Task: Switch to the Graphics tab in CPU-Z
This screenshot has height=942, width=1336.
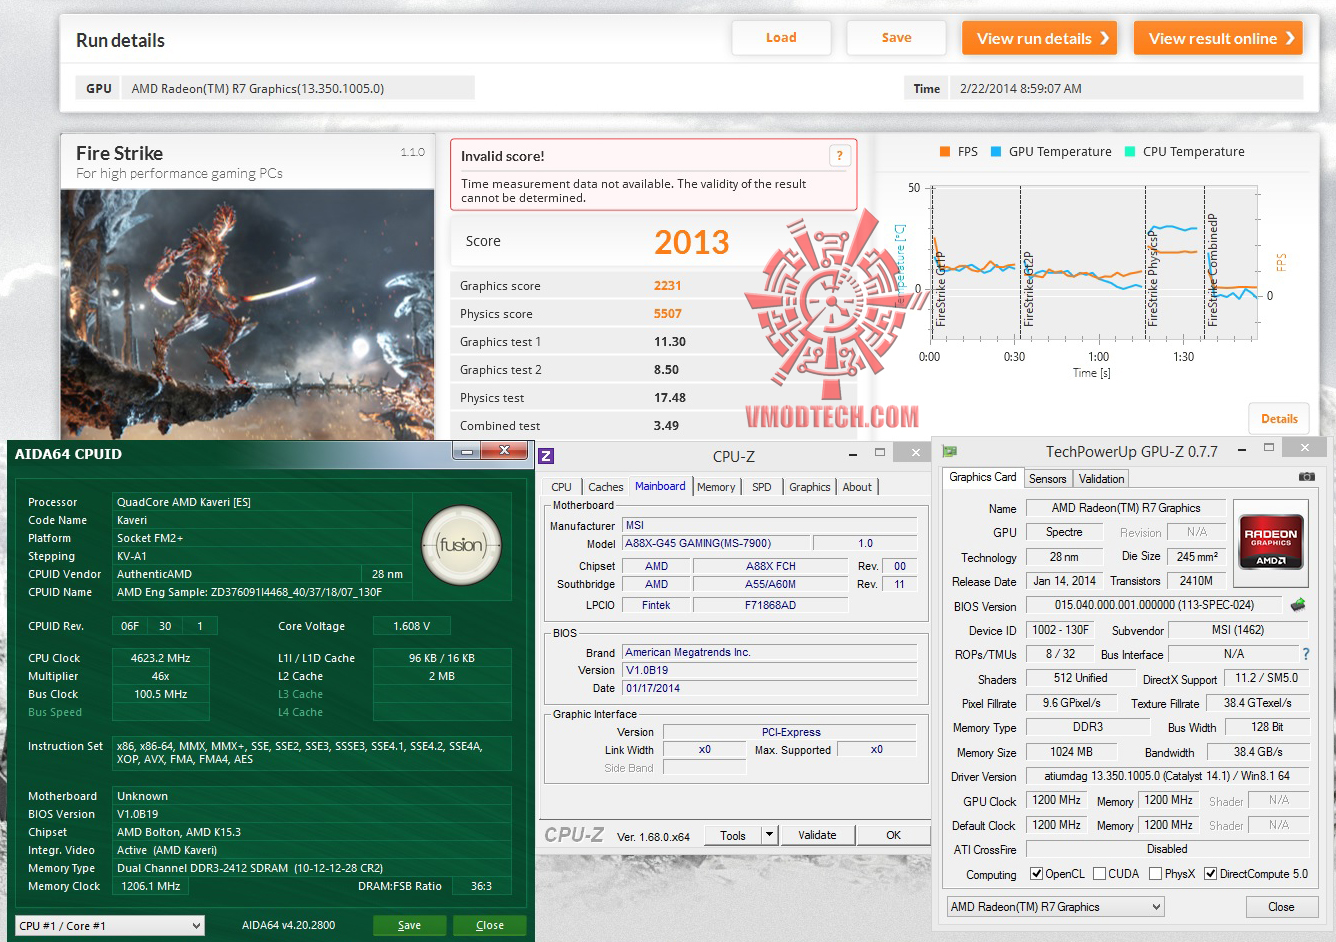Action: [x=810, y=487]
